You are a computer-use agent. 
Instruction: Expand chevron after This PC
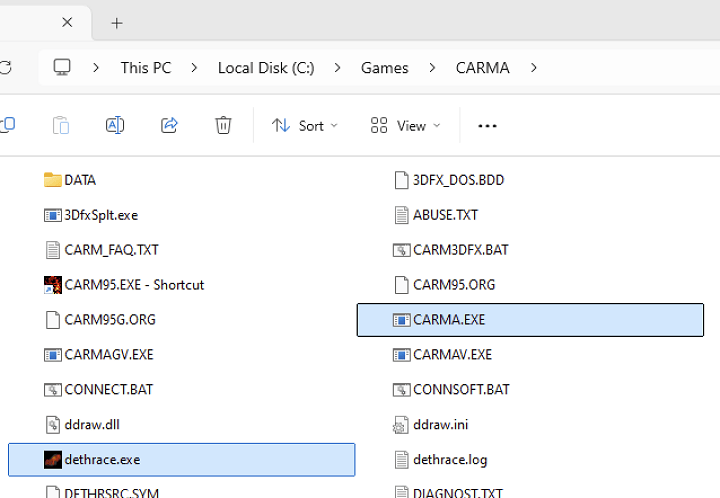(194, 68)
